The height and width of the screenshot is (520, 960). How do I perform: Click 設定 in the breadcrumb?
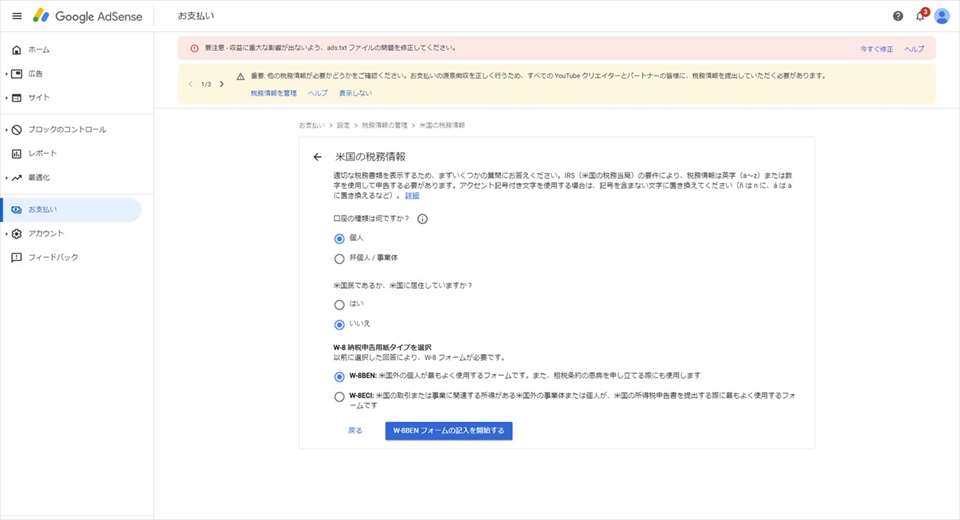coord(343,125)
